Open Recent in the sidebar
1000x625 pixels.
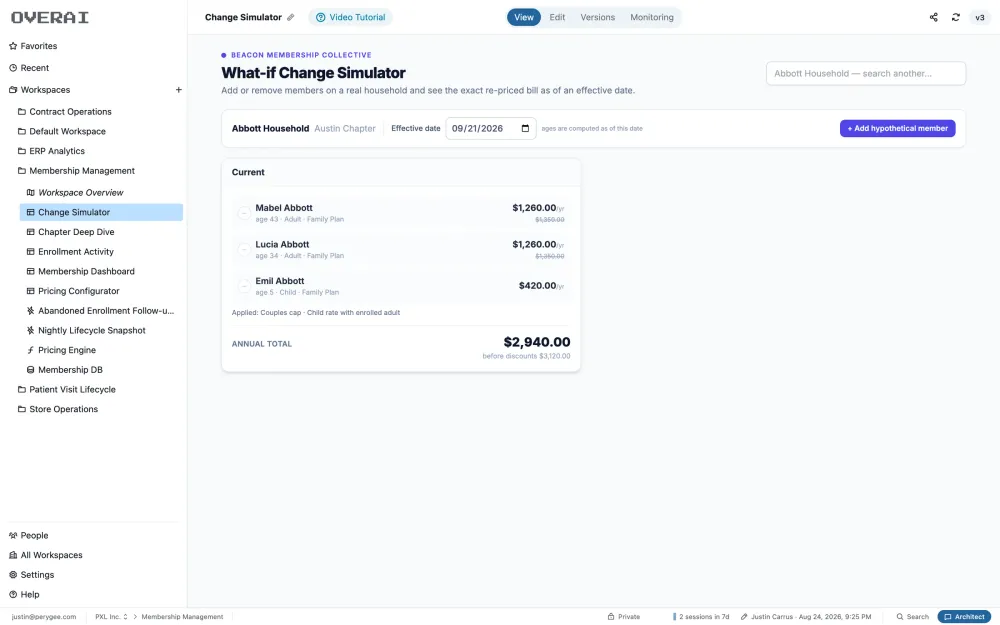(29, 68)
